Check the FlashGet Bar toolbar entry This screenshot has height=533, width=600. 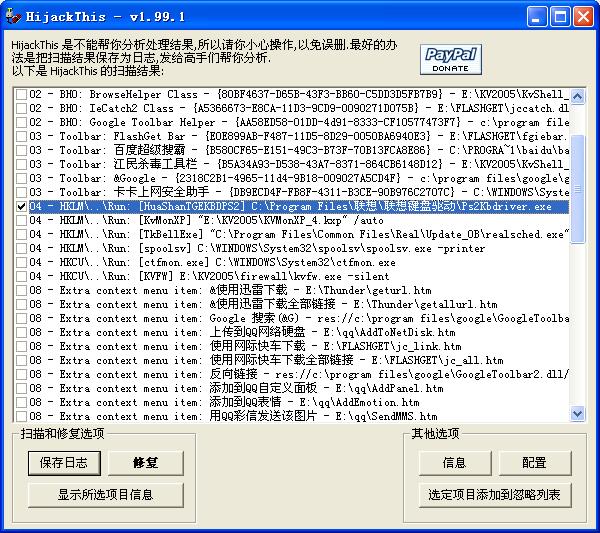pyautogui.click(x=21, y=136)
